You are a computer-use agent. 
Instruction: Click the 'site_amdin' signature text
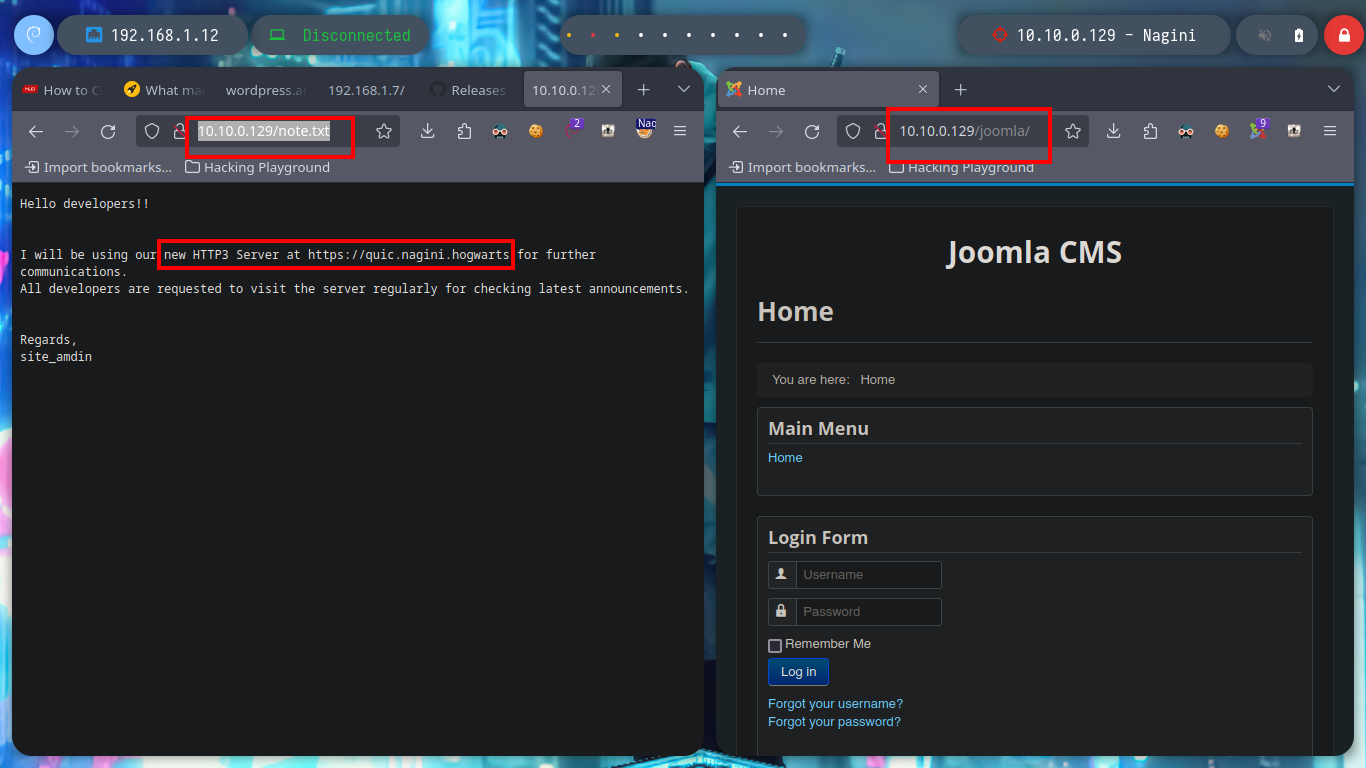tap(56, 357)
